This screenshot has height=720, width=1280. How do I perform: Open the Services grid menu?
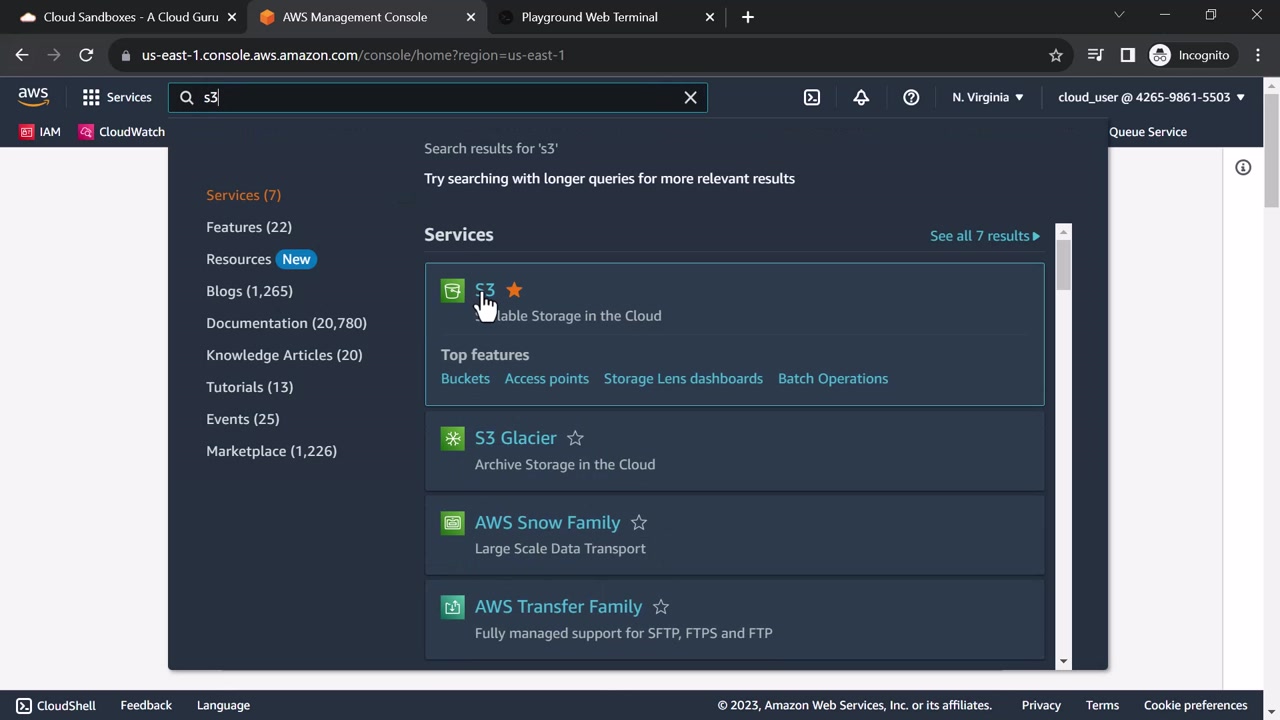point(117,97)
